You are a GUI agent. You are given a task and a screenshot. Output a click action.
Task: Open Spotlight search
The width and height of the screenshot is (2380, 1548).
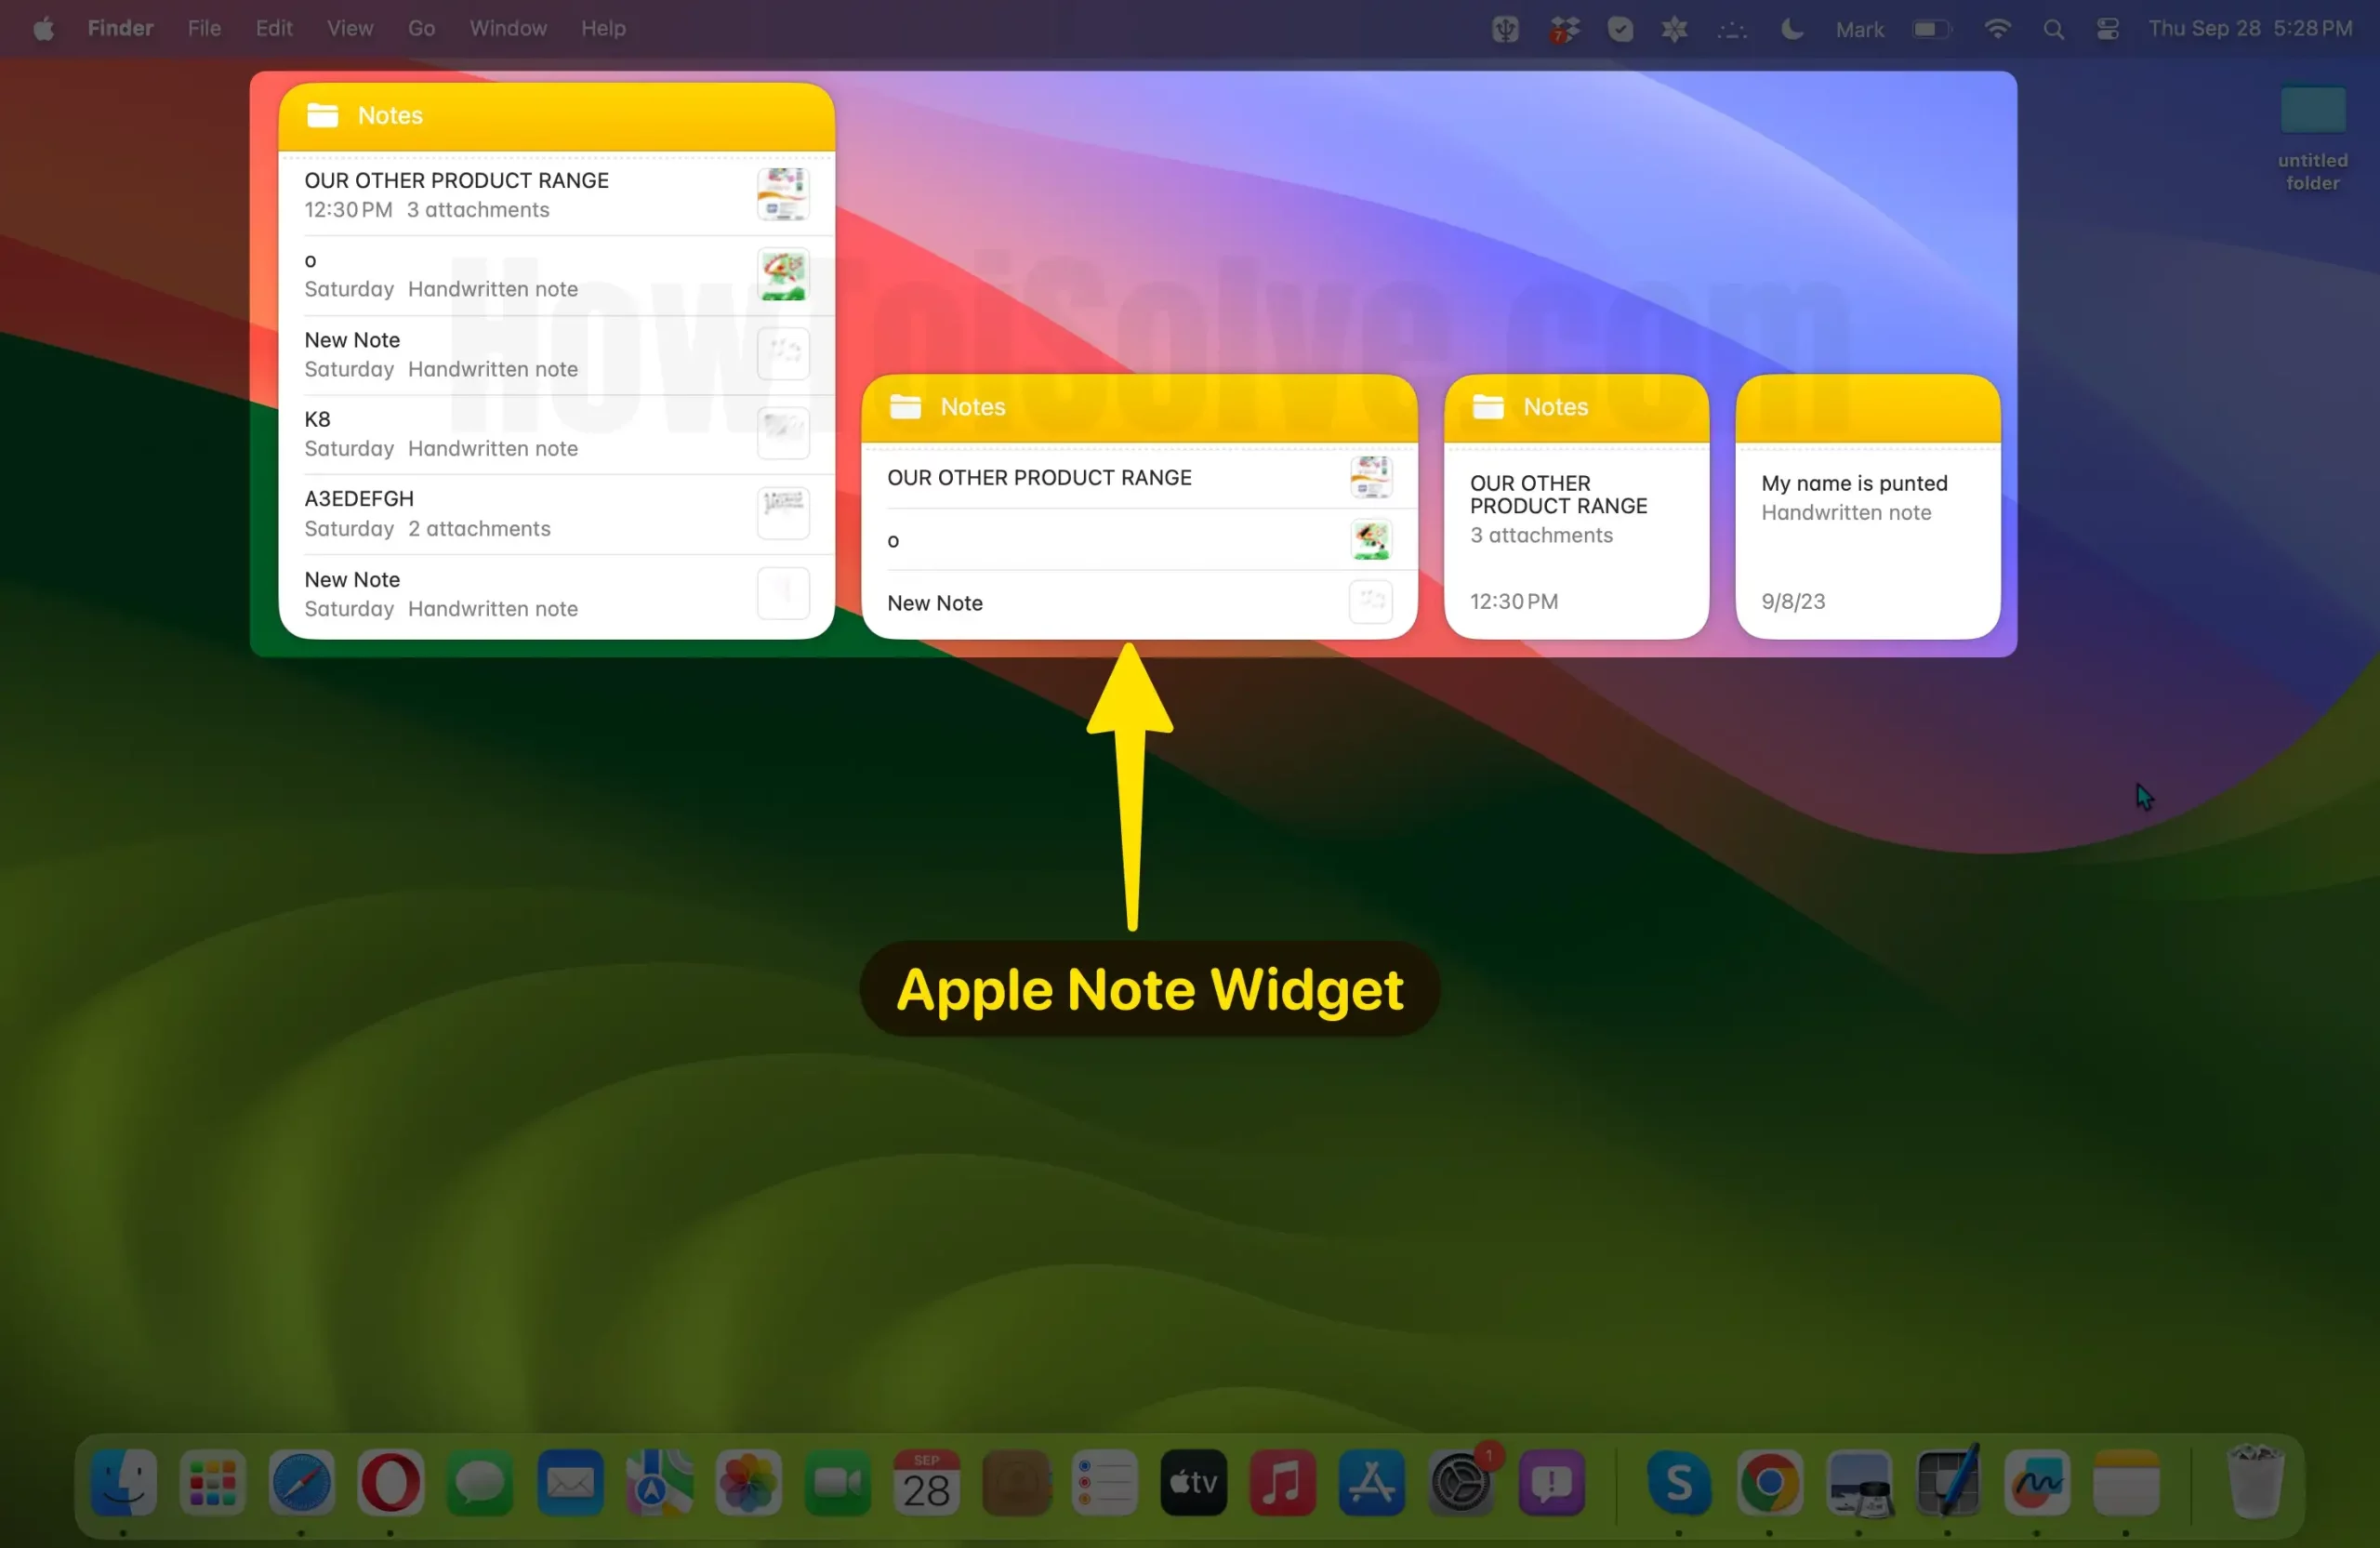(x=2053, y=30)
